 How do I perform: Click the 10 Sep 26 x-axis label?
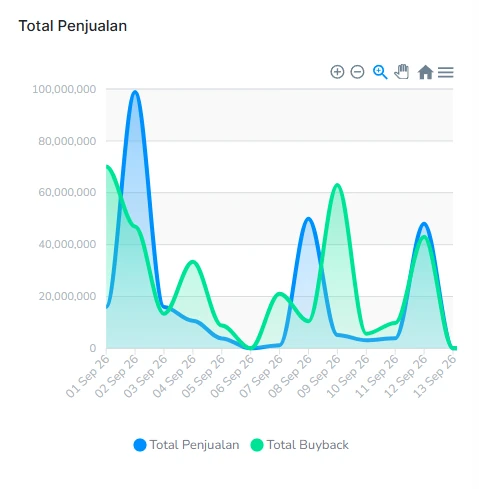tap(348, 376)
